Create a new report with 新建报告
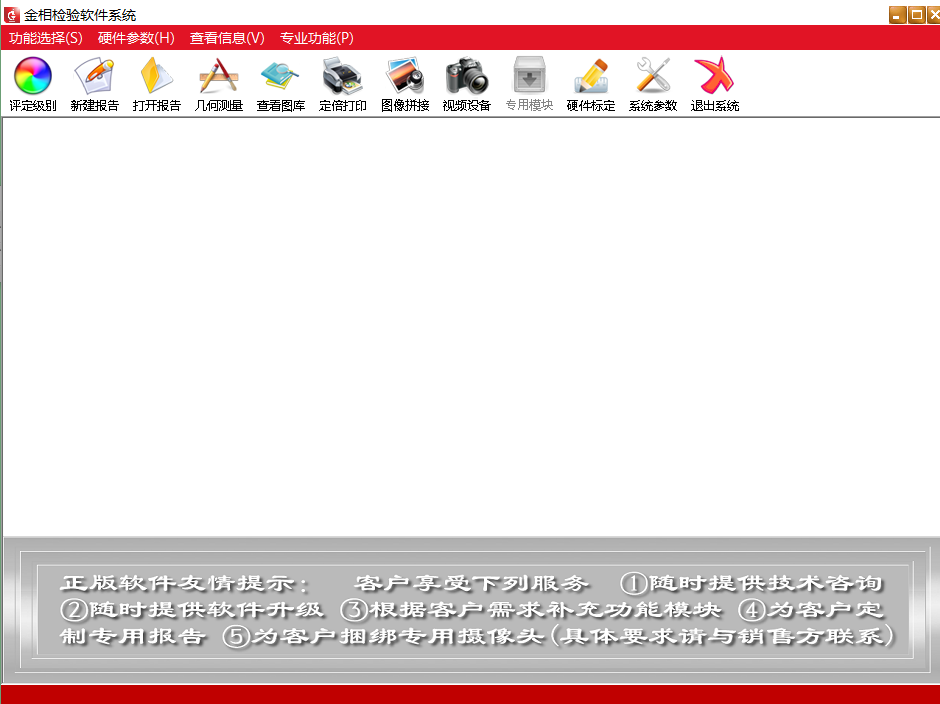The height and width of the screenshot is (704, 940). point(94,77)
